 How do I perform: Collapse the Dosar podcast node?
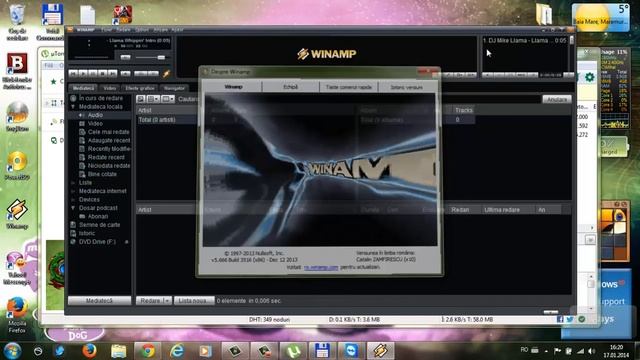pos(73,208)
